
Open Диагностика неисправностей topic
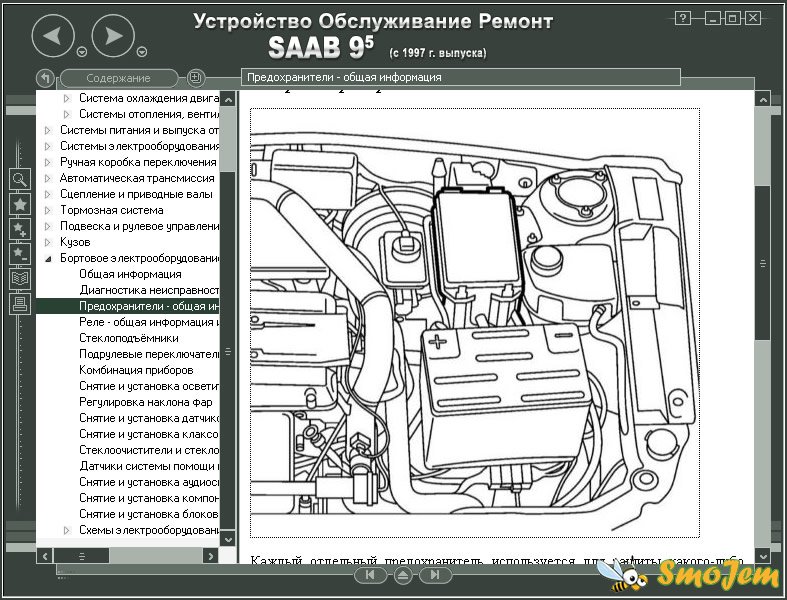click(149, 290)
